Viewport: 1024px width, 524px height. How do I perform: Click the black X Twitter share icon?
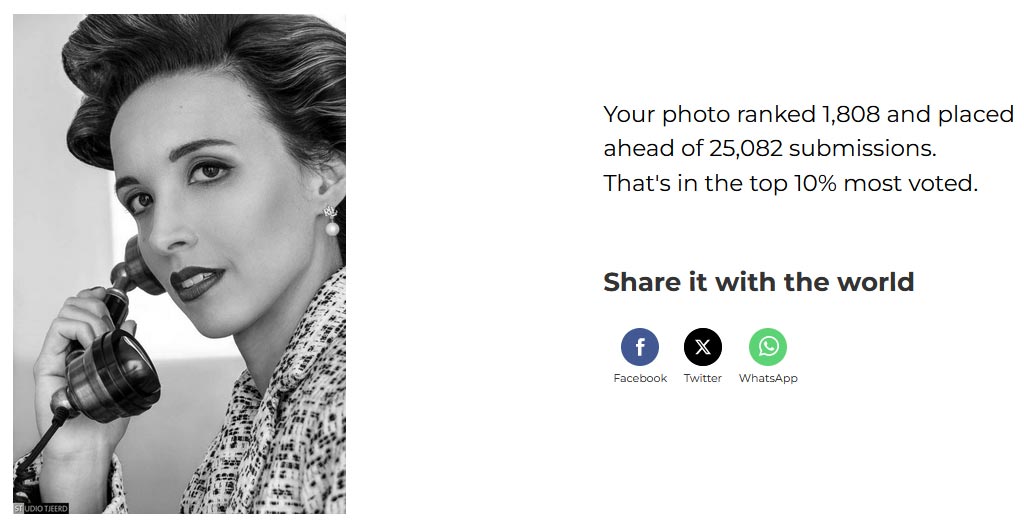(x=703, y=346)
